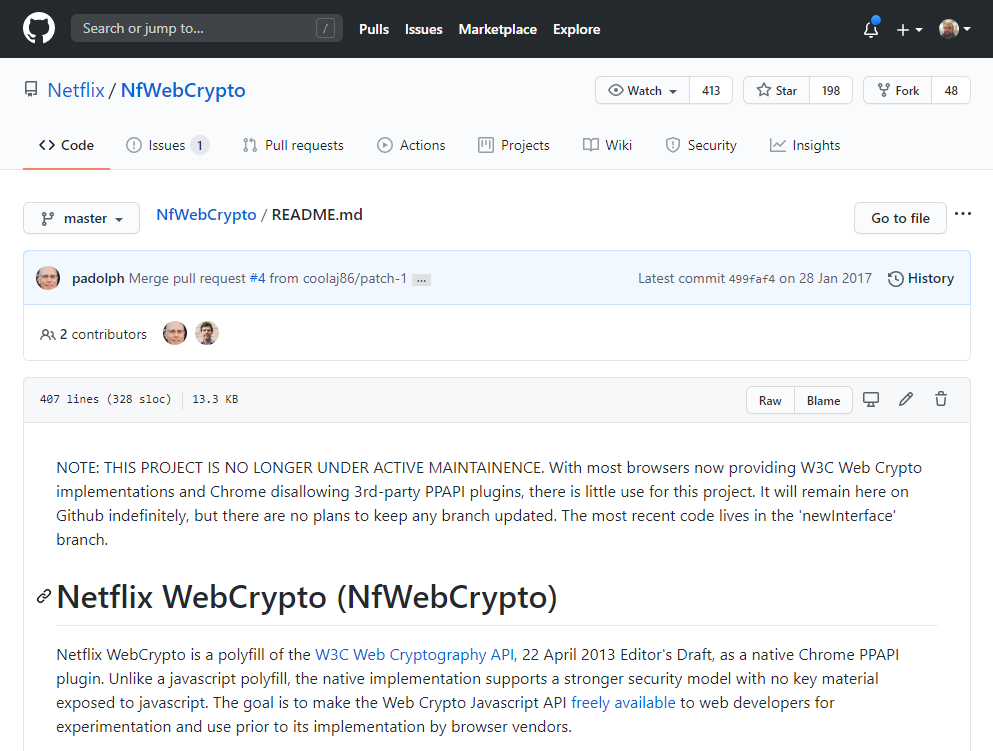Viewport: 993px width, 751px height.
Task: Select the Security tab
Action: [701, 145]
